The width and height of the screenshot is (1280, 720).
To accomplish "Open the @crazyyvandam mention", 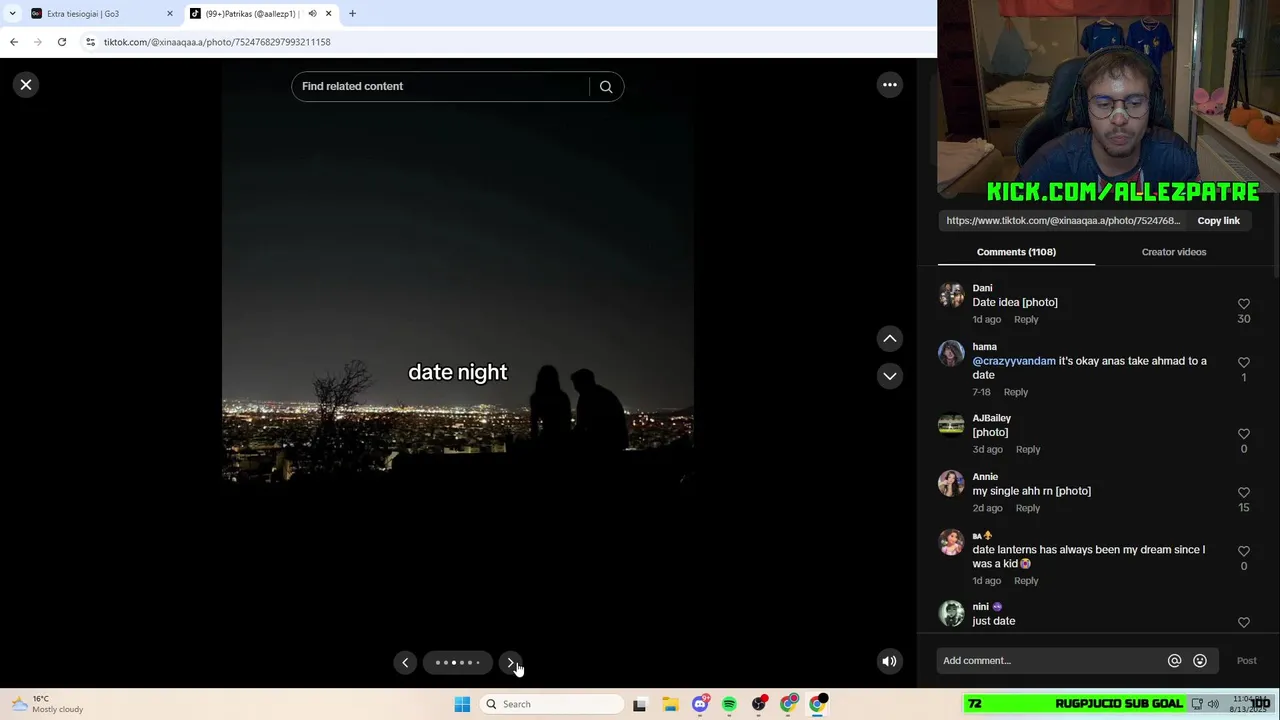I will click(1014, 361).
